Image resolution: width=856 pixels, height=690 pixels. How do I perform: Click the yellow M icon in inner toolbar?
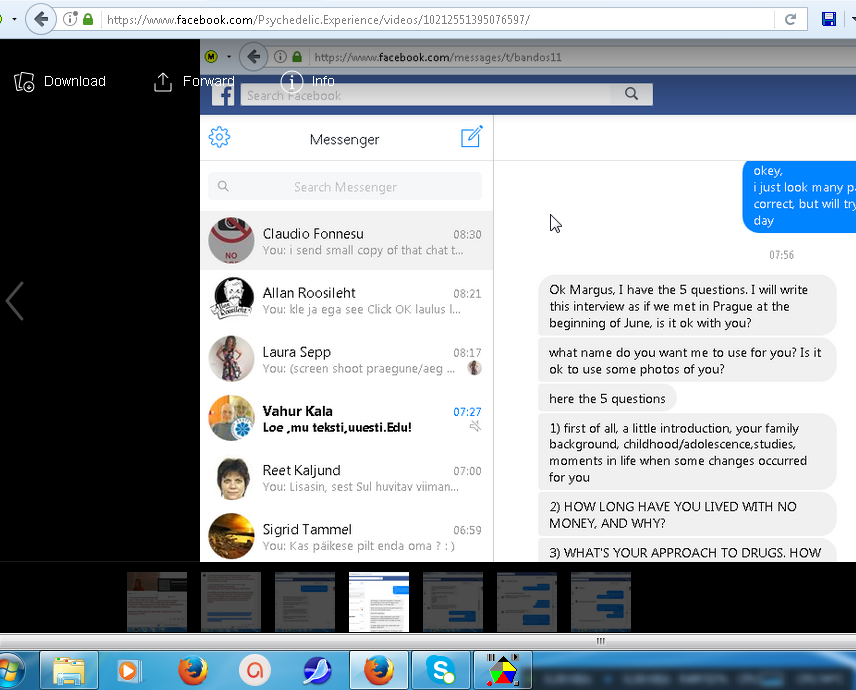click(x=211, y=56)
